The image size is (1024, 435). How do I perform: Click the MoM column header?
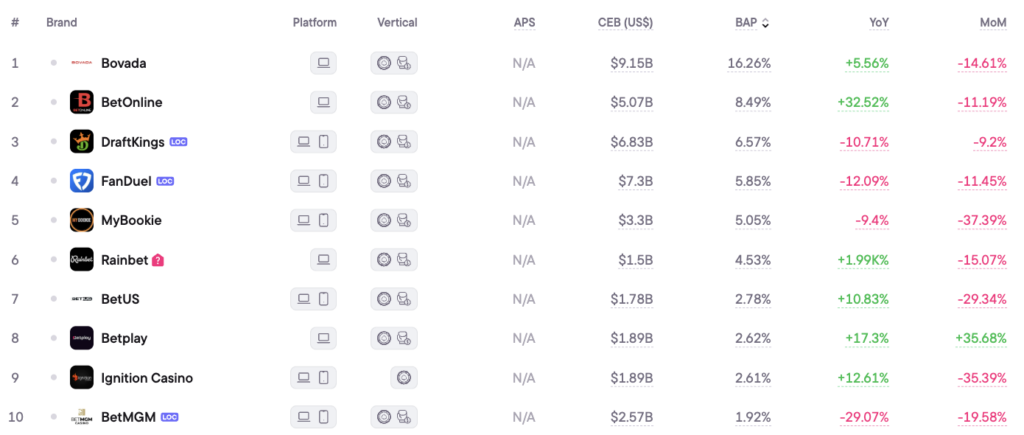(993, 23)
